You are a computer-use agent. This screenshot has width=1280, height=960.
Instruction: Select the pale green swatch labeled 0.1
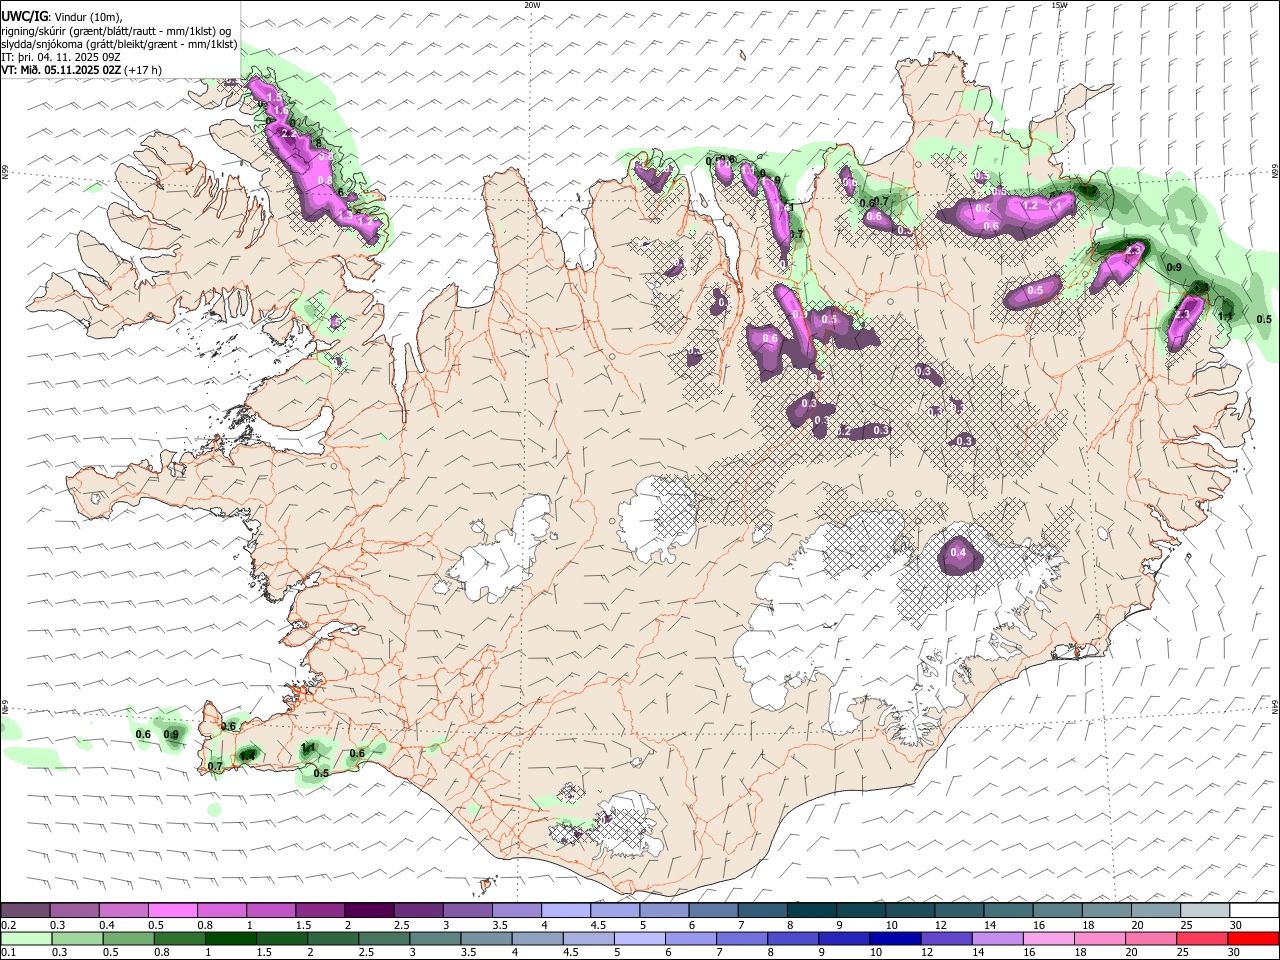(x=25, y=939)
